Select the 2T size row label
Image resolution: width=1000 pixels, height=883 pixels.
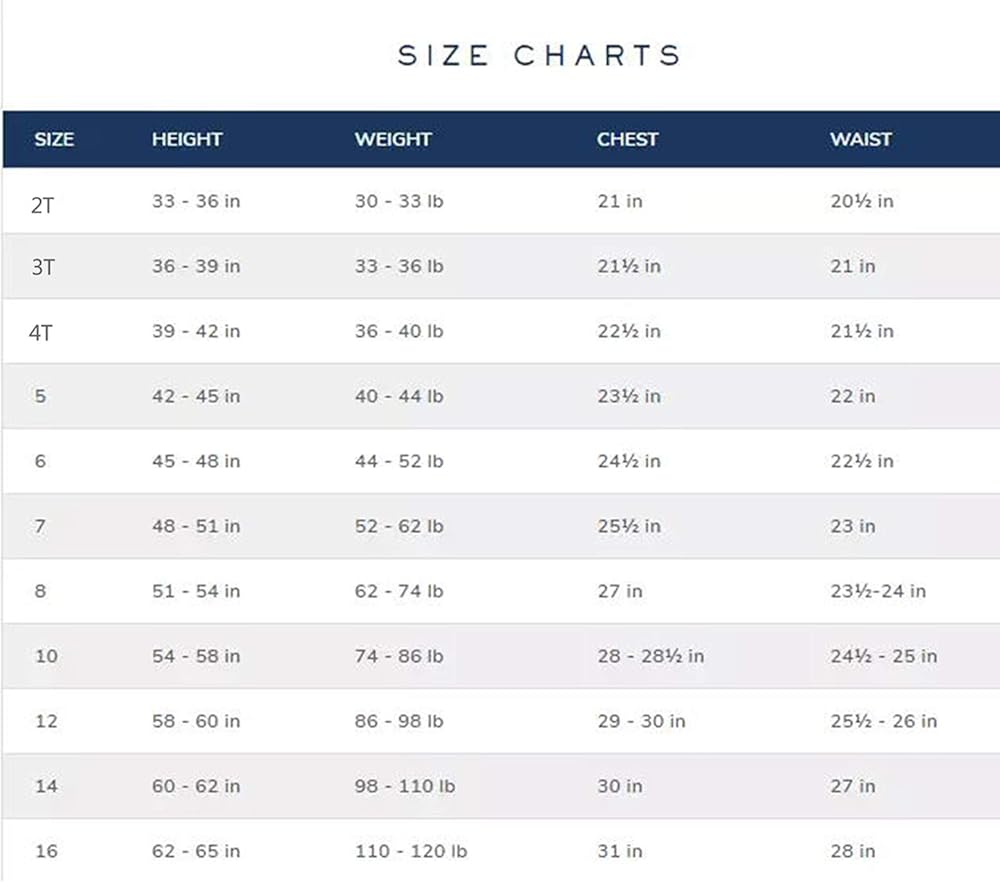click(x=43, y=204)
